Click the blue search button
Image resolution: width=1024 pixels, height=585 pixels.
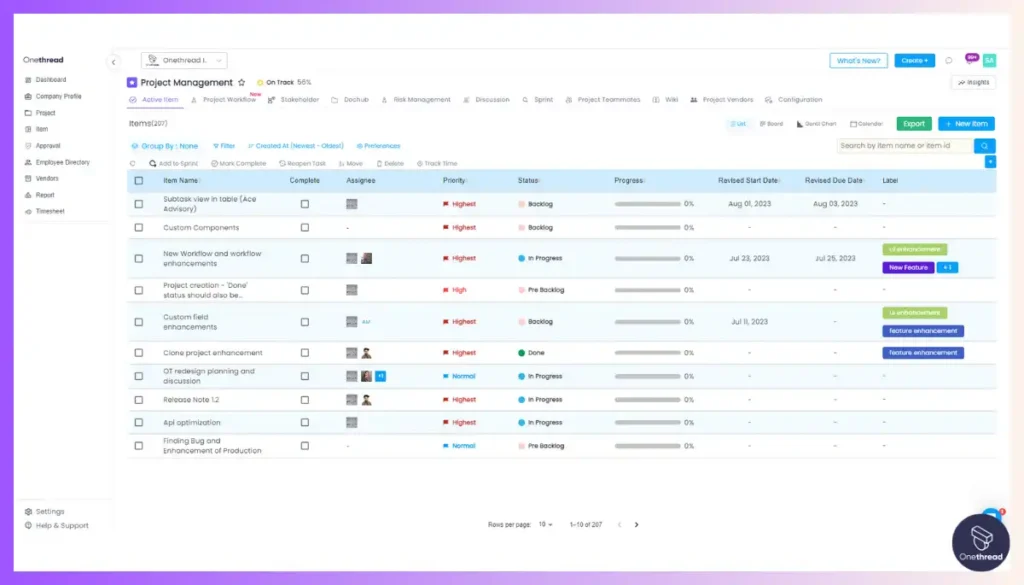click(984, 146)
